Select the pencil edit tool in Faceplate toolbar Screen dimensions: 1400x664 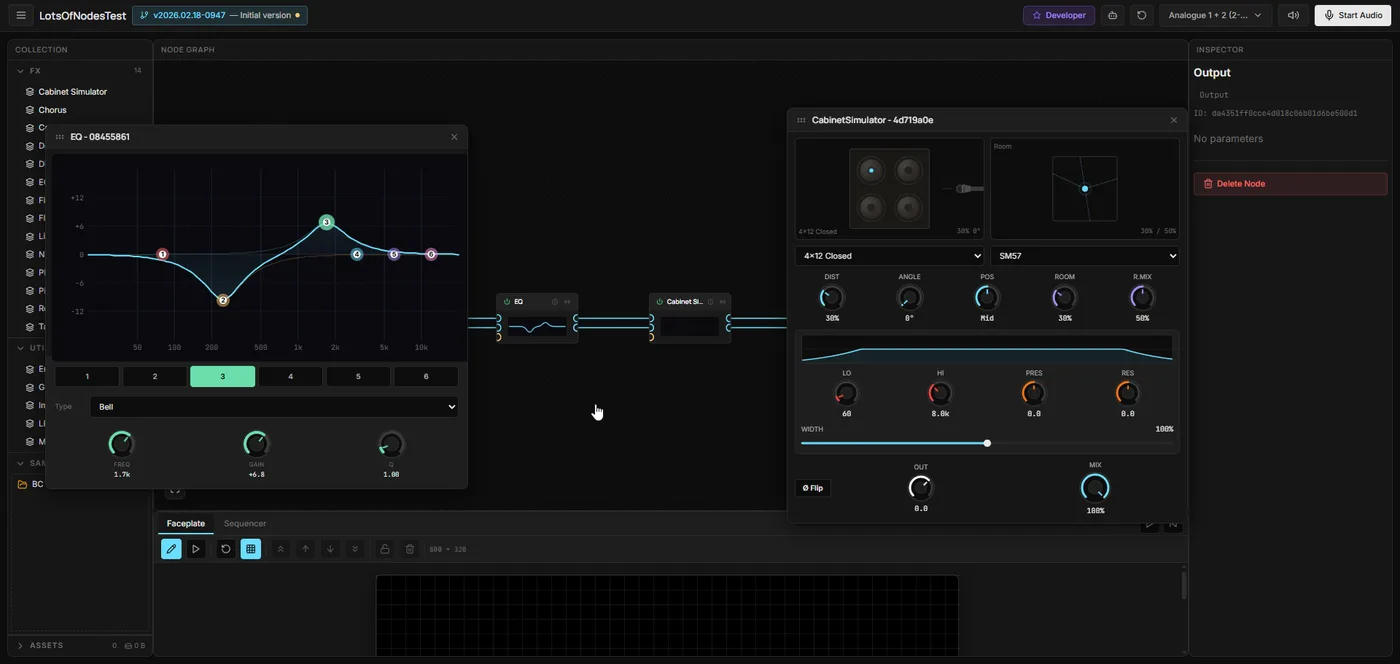170,548
